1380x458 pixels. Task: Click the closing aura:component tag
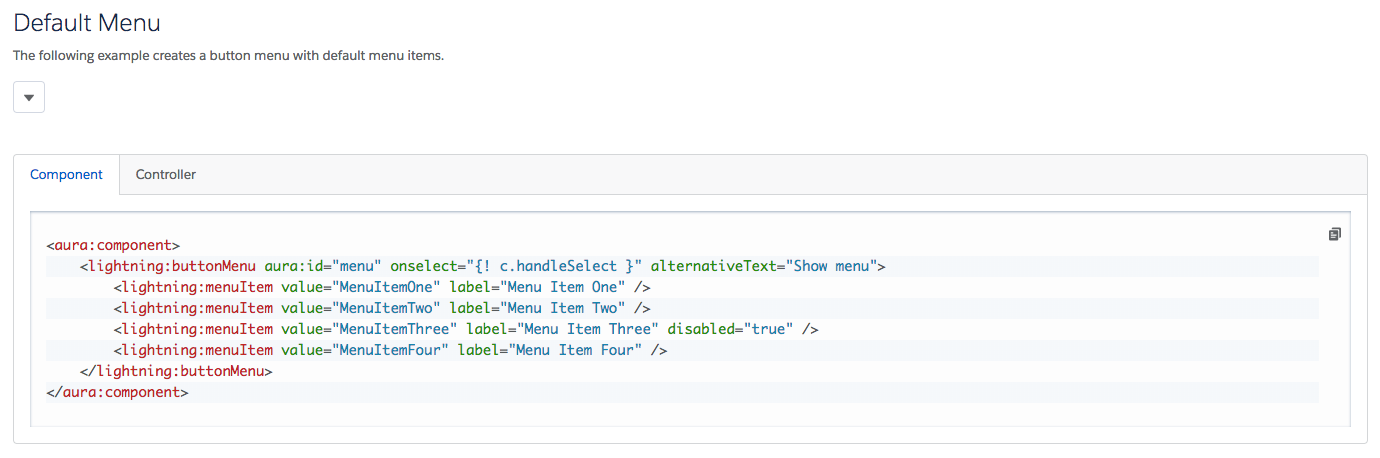(x=117, y=392)
